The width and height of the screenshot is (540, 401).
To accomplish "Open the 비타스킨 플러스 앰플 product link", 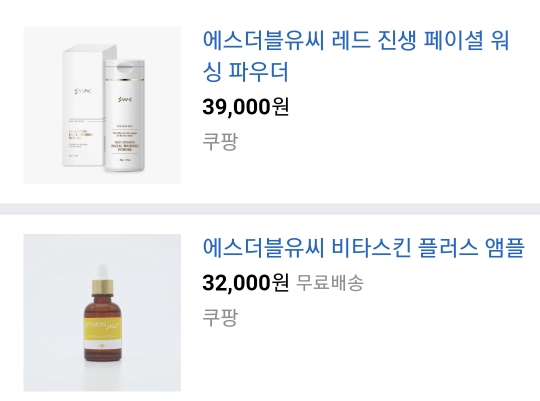I will pos(363,248).
